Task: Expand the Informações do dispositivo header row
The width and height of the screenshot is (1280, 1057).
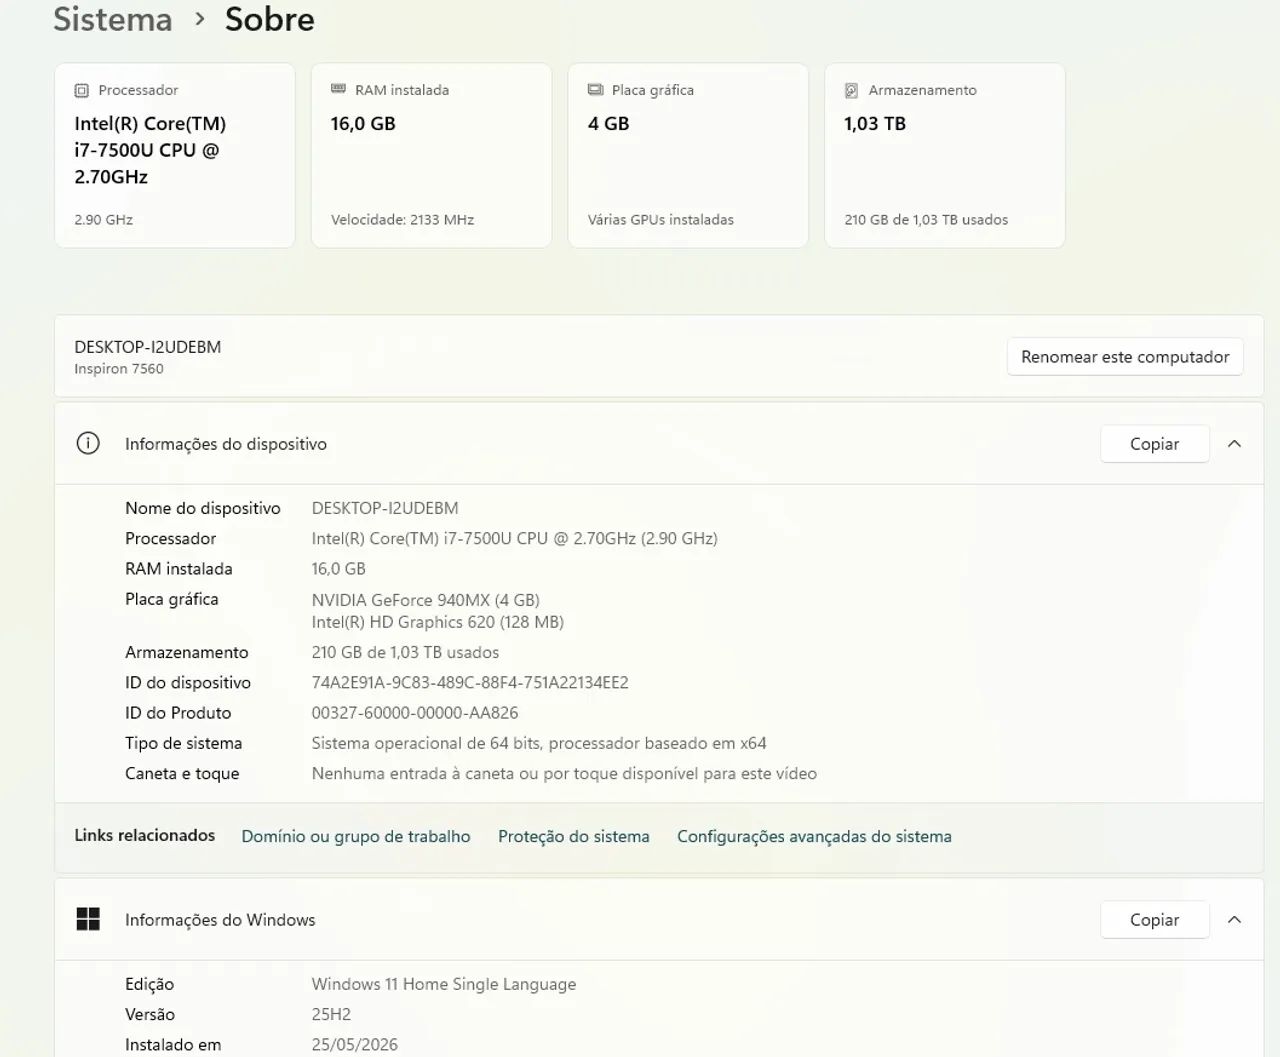Action: click(x=659, y=444)
